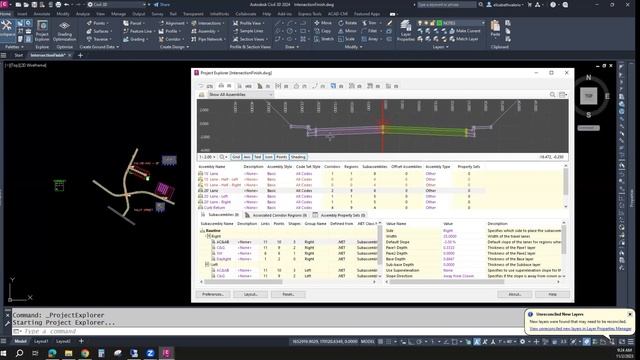Screen dimensions: 640x360
Task: Toggle the Shading display button
Action: [298, 157]
